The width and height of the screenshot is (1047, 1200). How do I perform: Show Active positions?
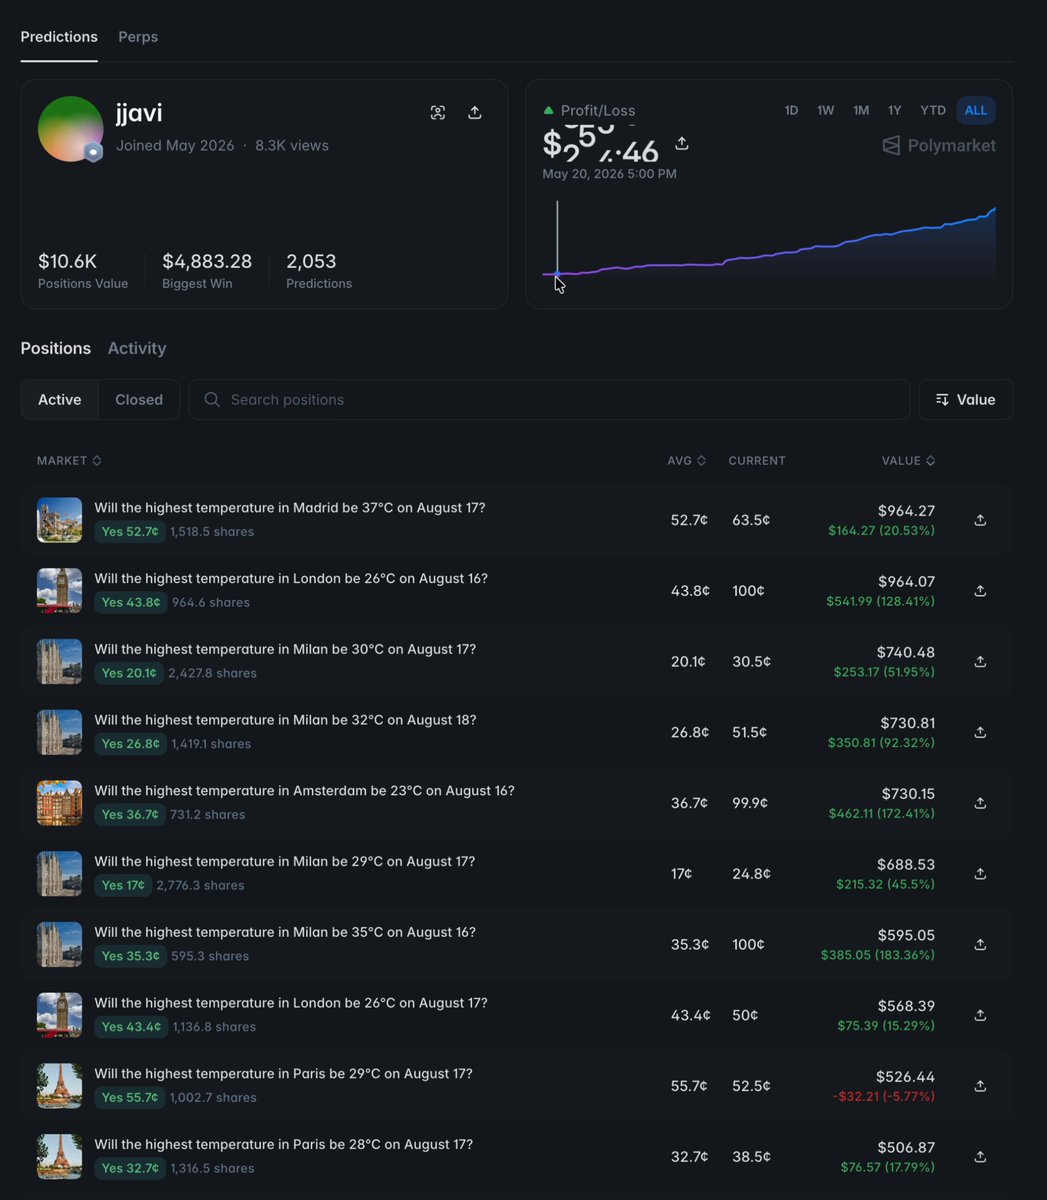[x=60, y=400]
